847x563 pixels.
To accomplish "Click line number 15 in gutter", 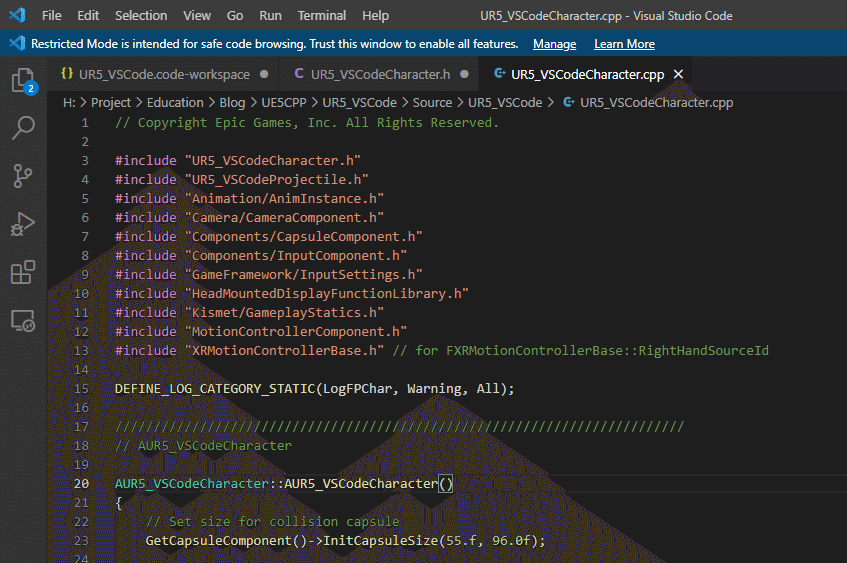I will [x=81, y=389].
